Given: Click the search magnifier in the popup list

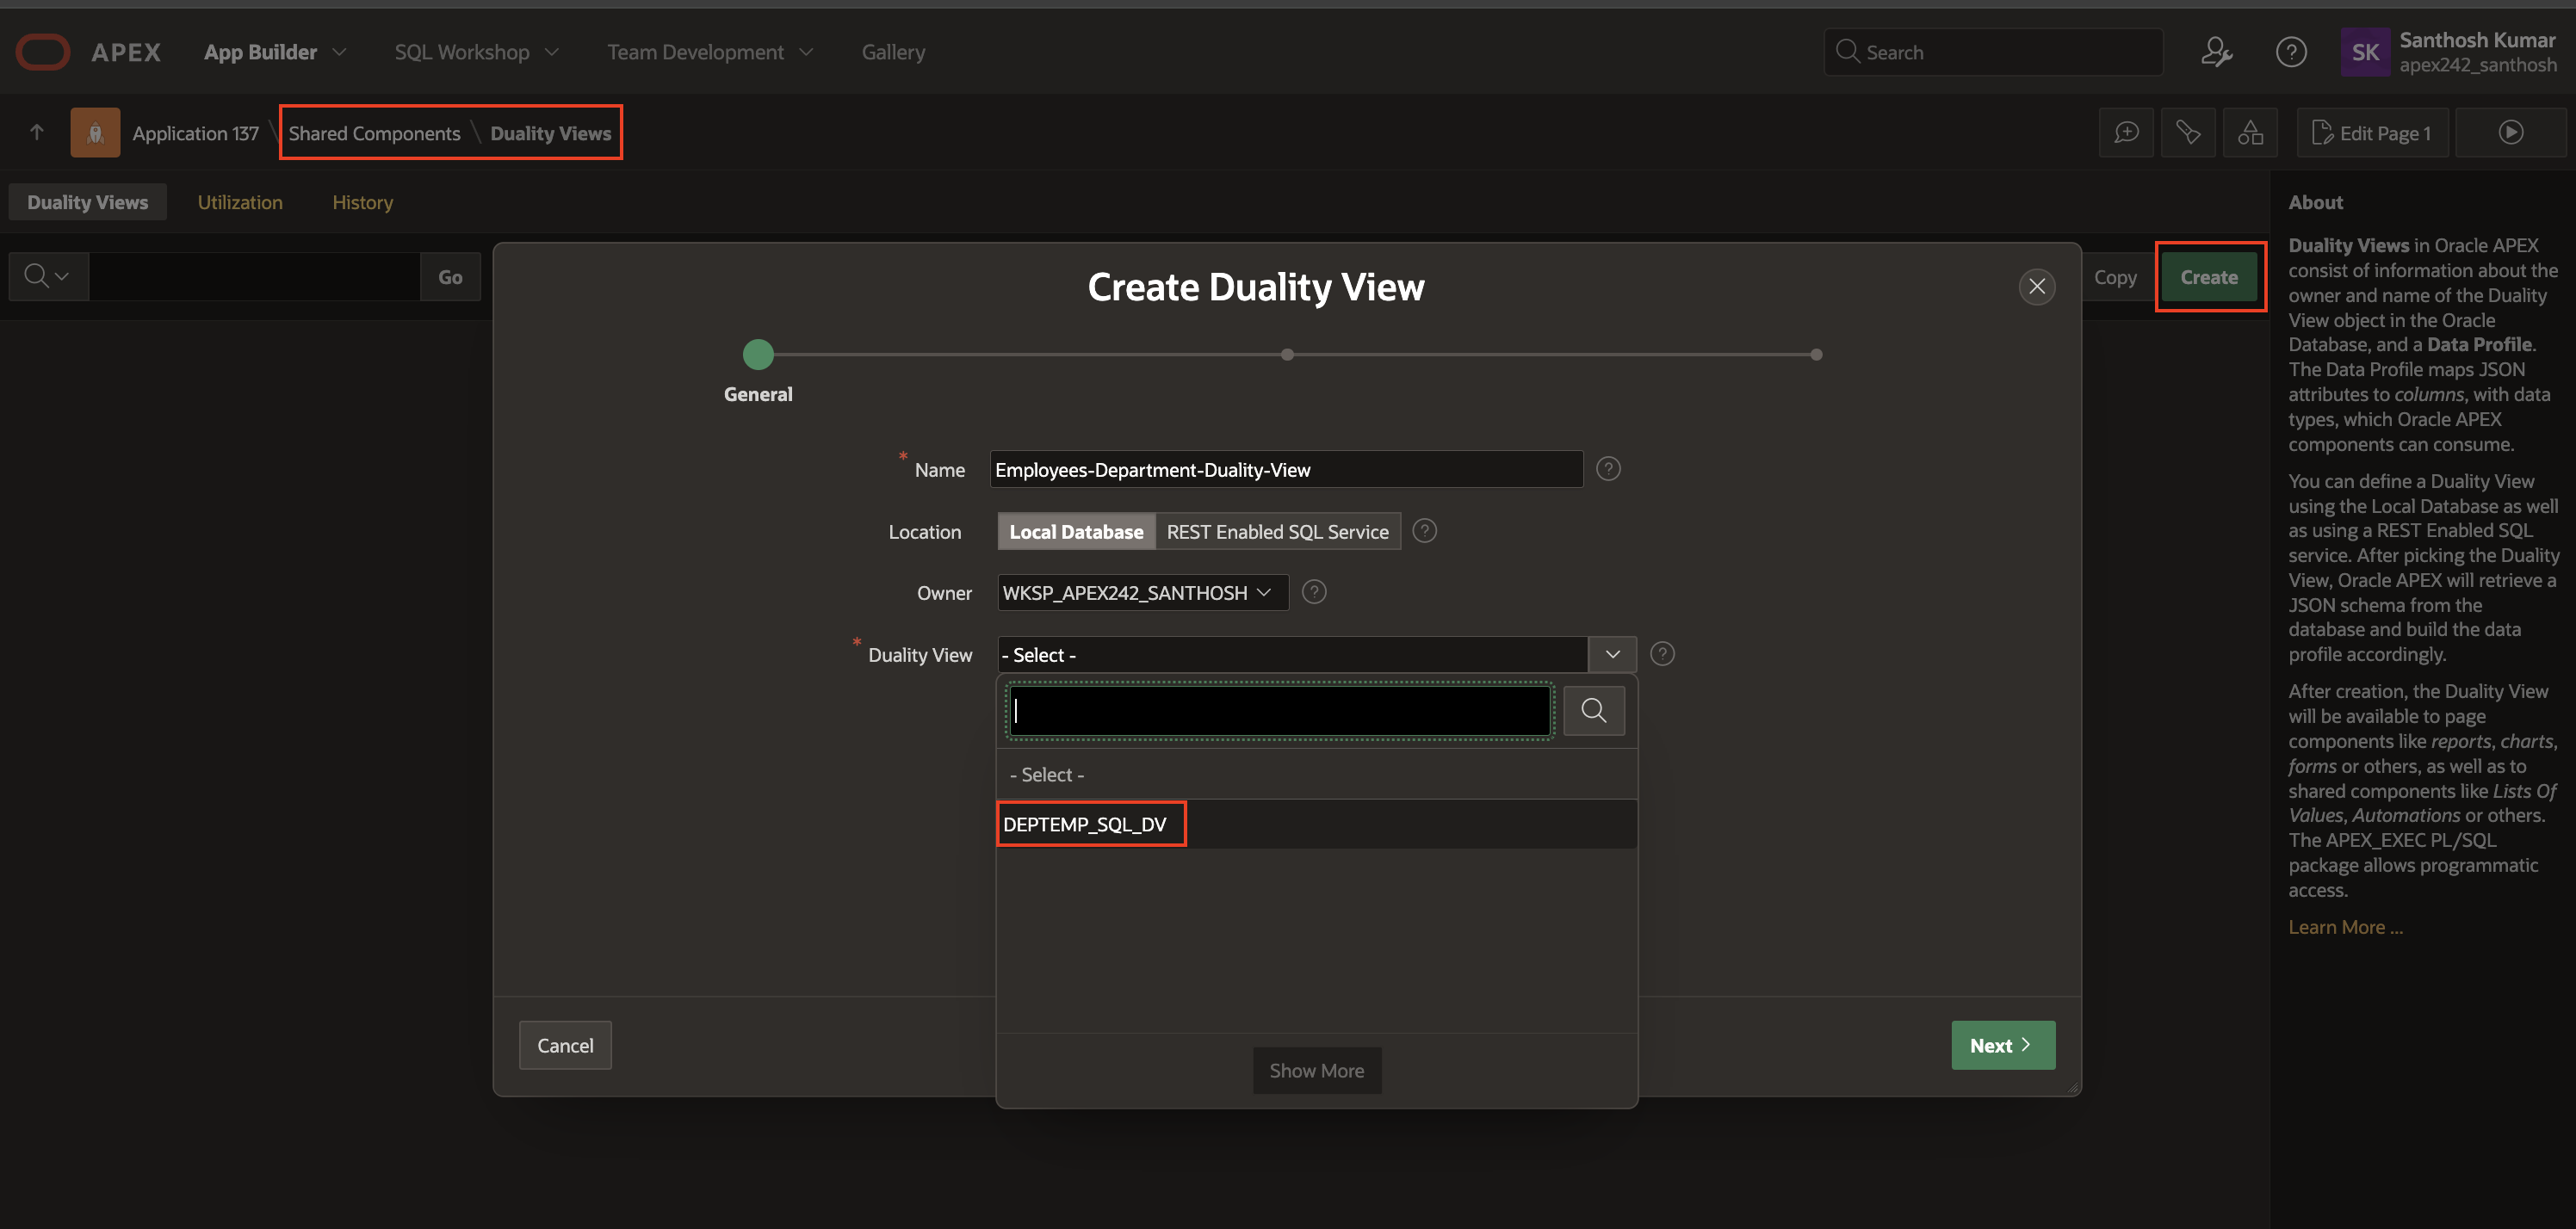Looking at the screenshot, I should (1593, 711).
